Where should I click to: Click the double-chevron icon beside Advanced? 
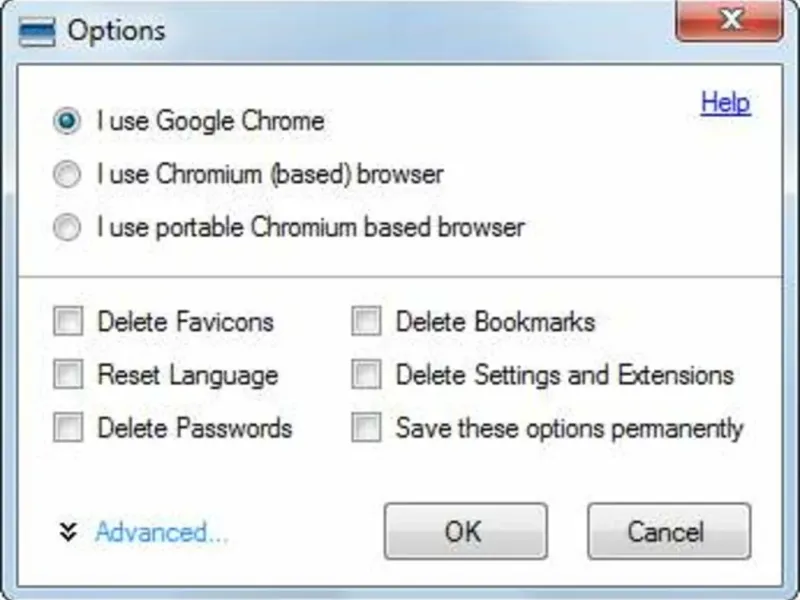point(67,531)
